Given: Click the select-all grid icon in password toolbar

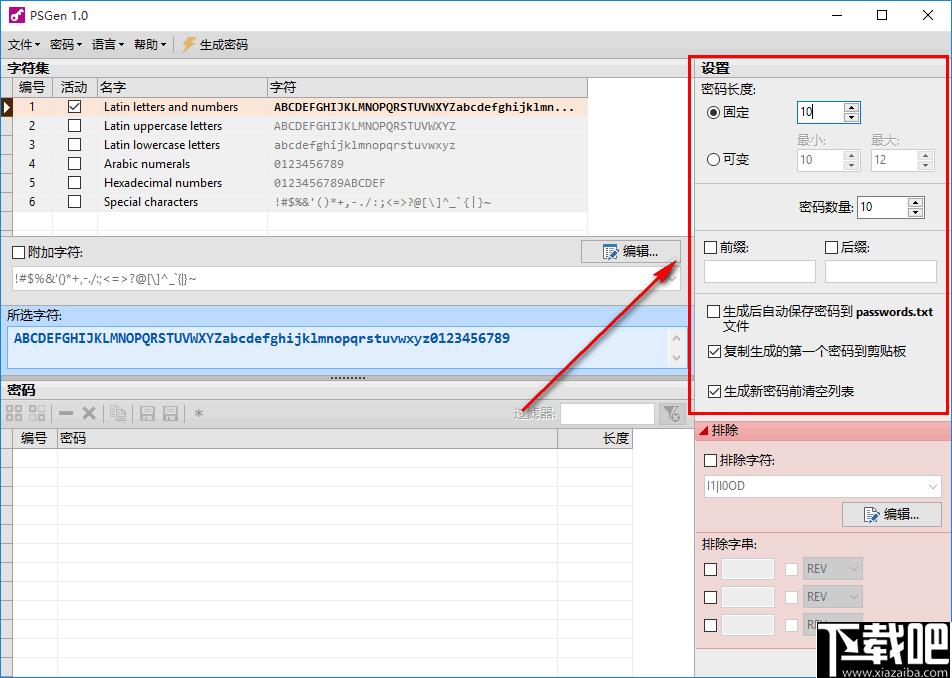Looking at the screenshot, I should [14, 413].
